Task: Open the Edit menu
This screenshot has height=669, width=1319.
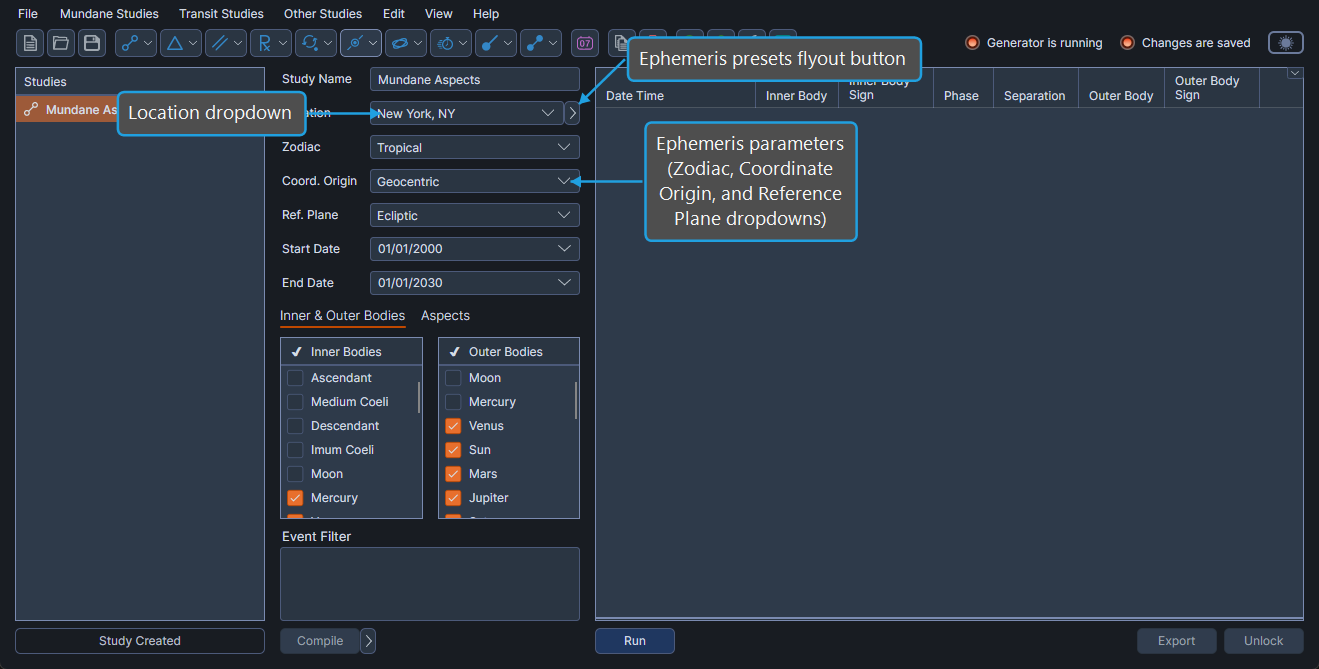Action: coord(394,14)
